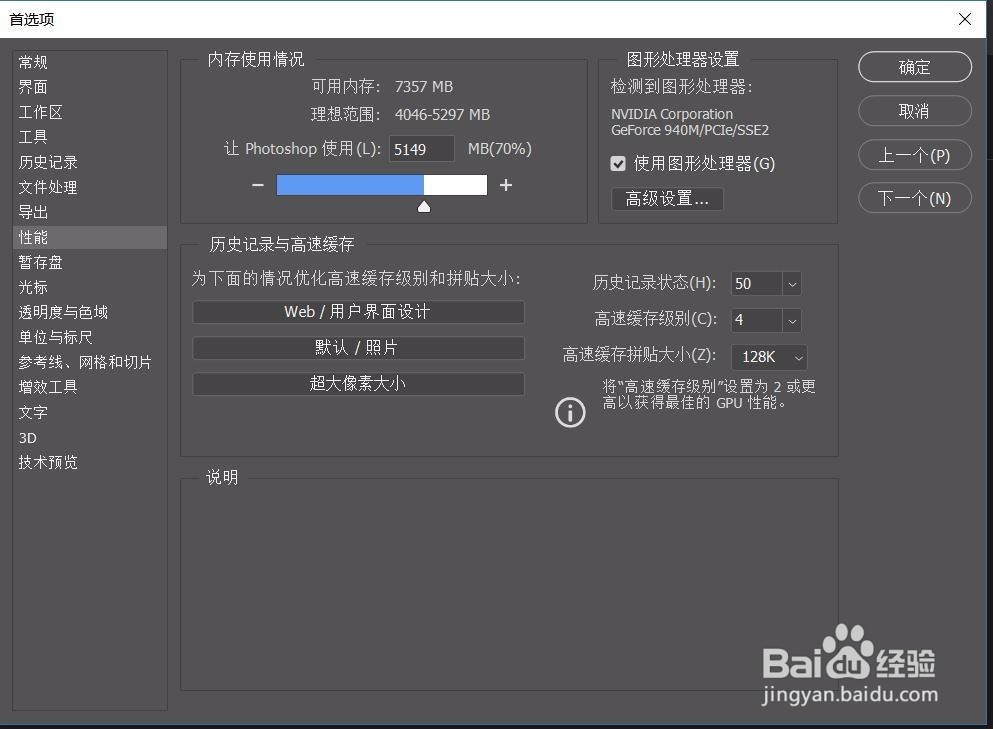993x729 pixels.
Task: Expand the 高速缓存级别(C) dropdown arrow
Action: tap(792, 320)
